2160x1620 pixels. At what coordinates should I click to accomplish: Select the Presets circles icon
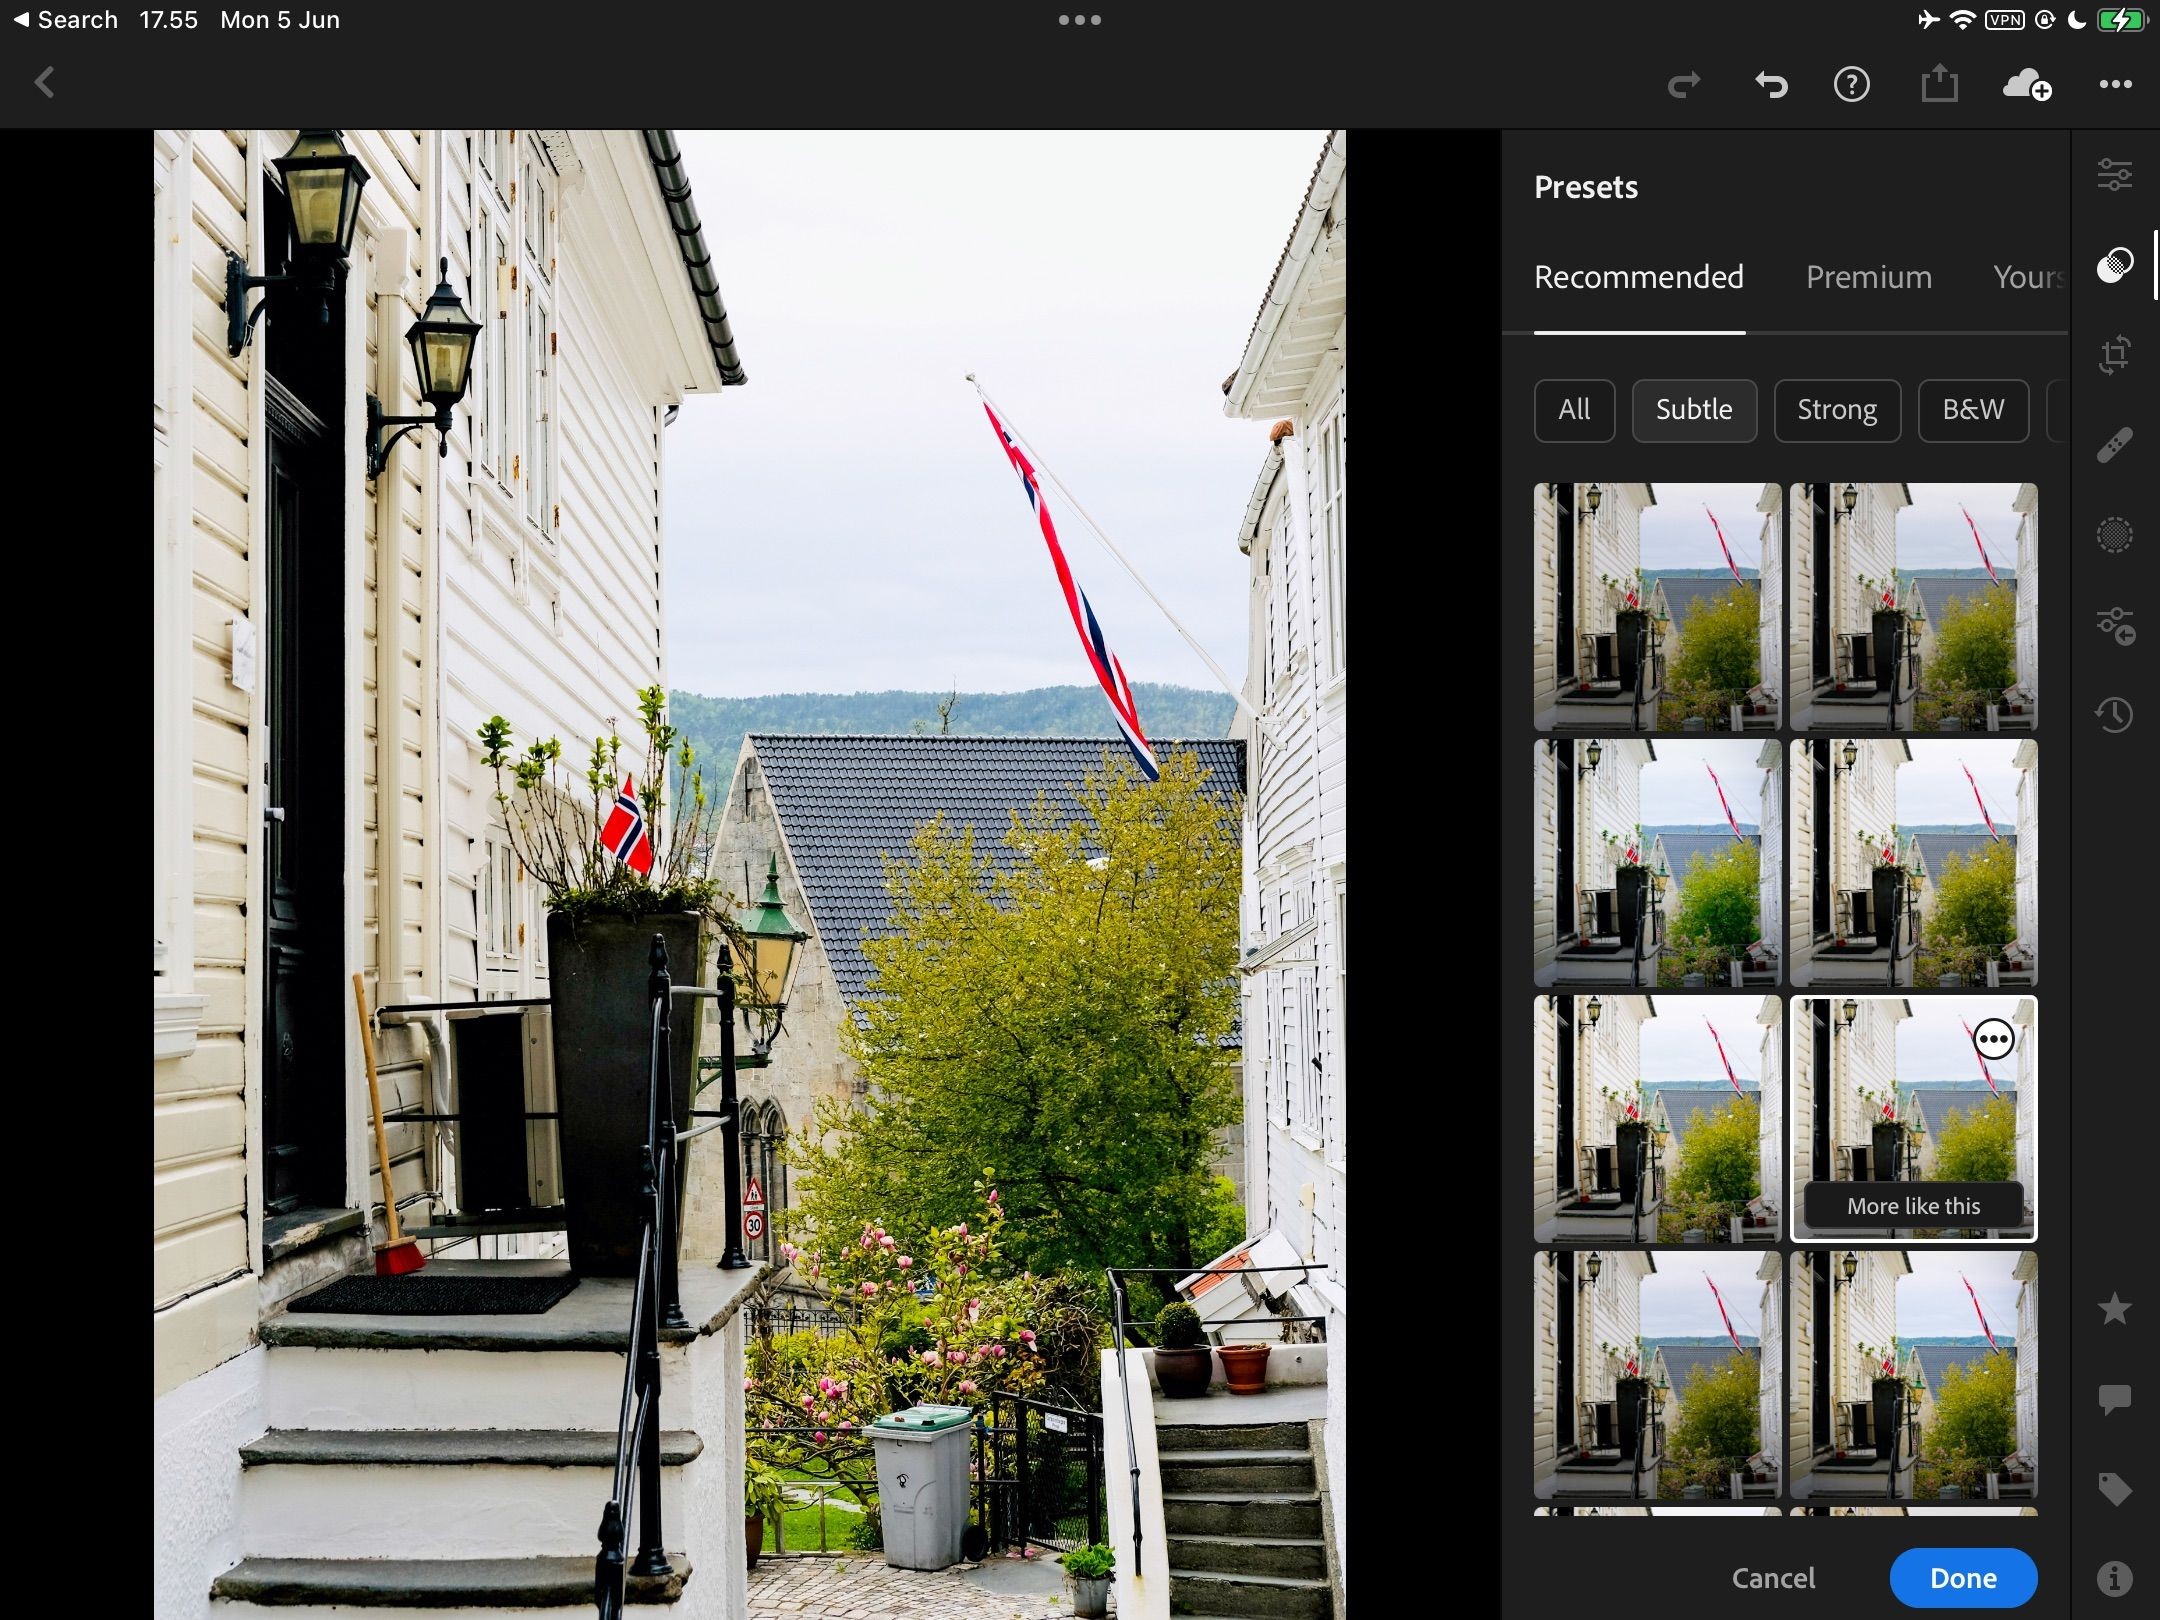2114,265
